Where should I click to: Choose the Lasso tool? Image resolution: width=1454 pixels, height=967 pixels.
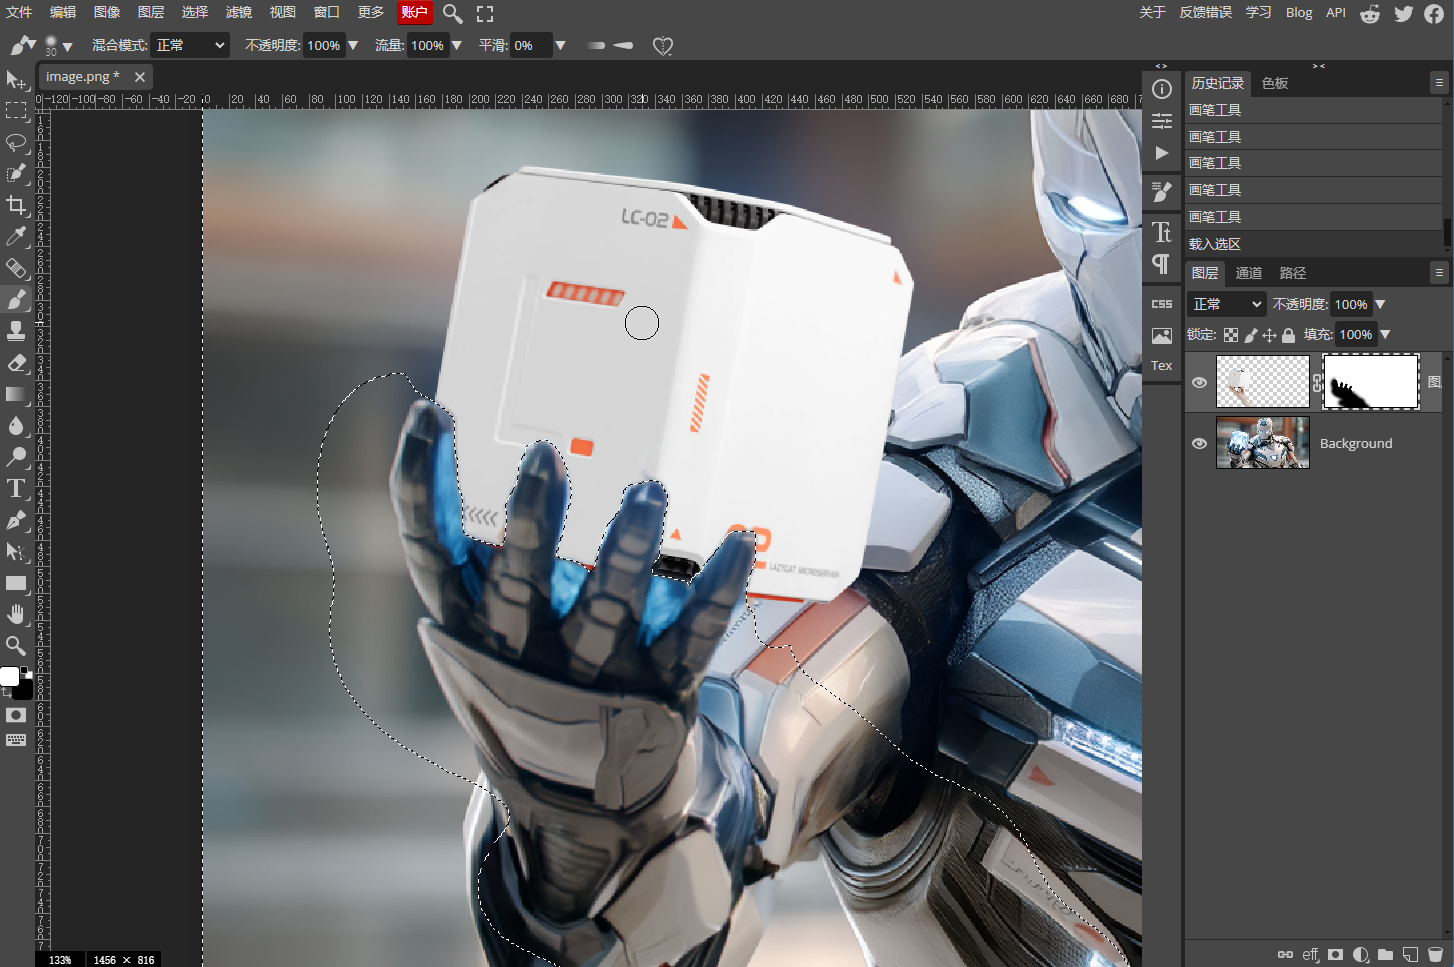(16, 142)
